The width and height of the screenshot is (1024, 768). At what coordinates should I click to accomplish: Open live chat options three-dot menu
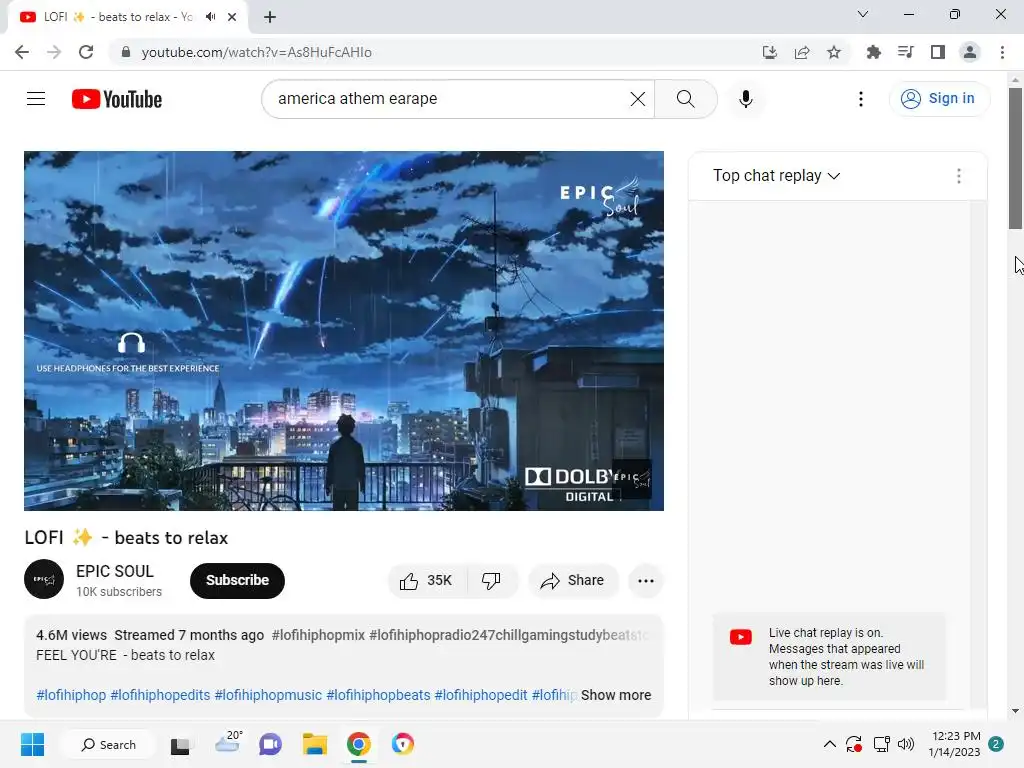[958, 176]
